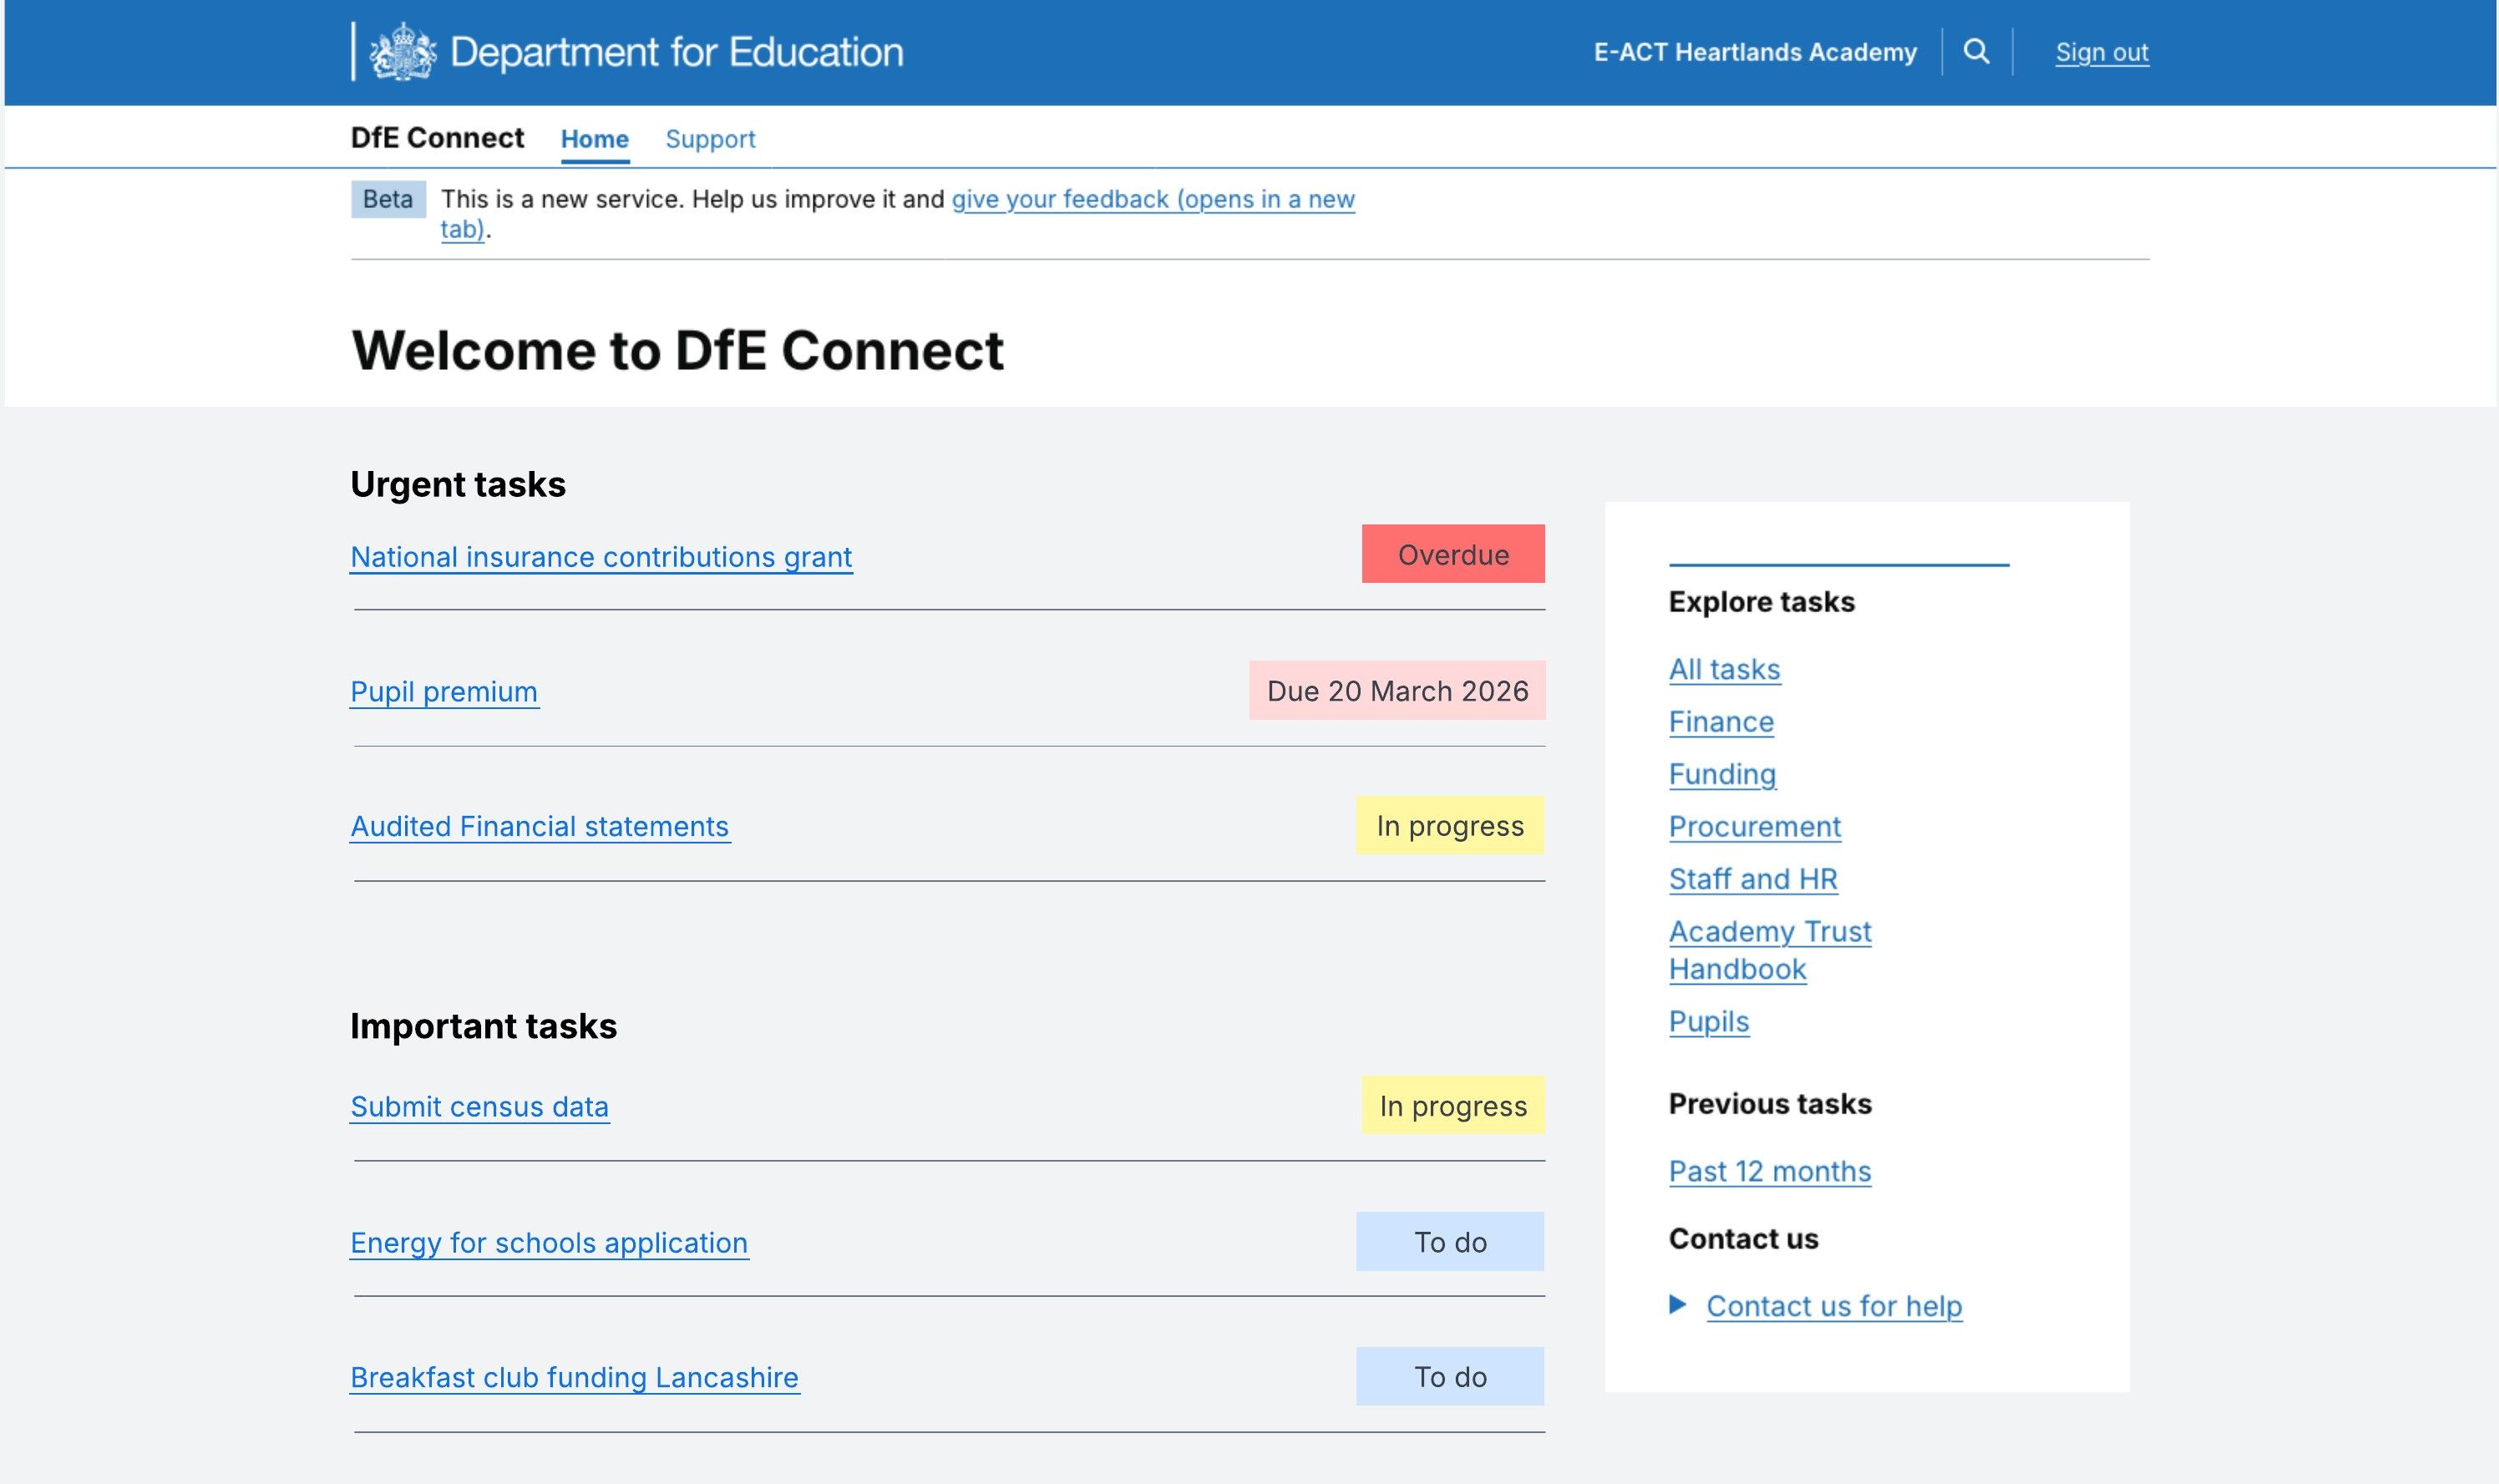Open the Finance tasks category
The image size is (2499, 1484).
click(1720, 721)
